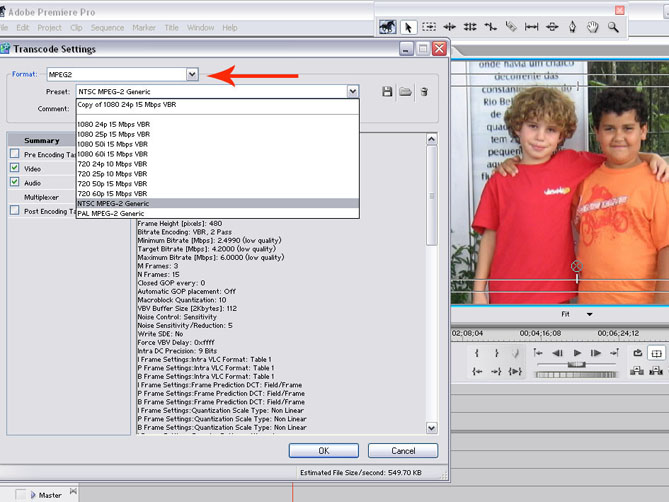Click the OK button
The height and width of the screenshot is (502, 669).
point(323,451)
